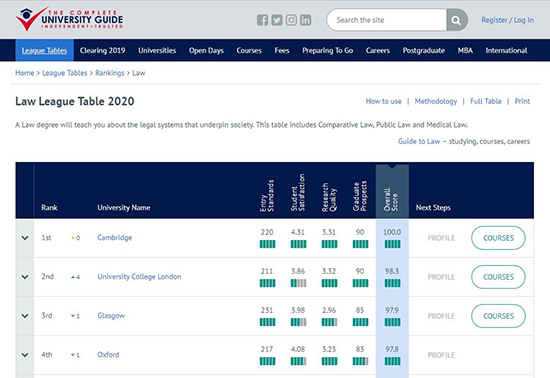Open the Clearing 2019 menu item
The image size is (550, 378).
pos(102,50)
